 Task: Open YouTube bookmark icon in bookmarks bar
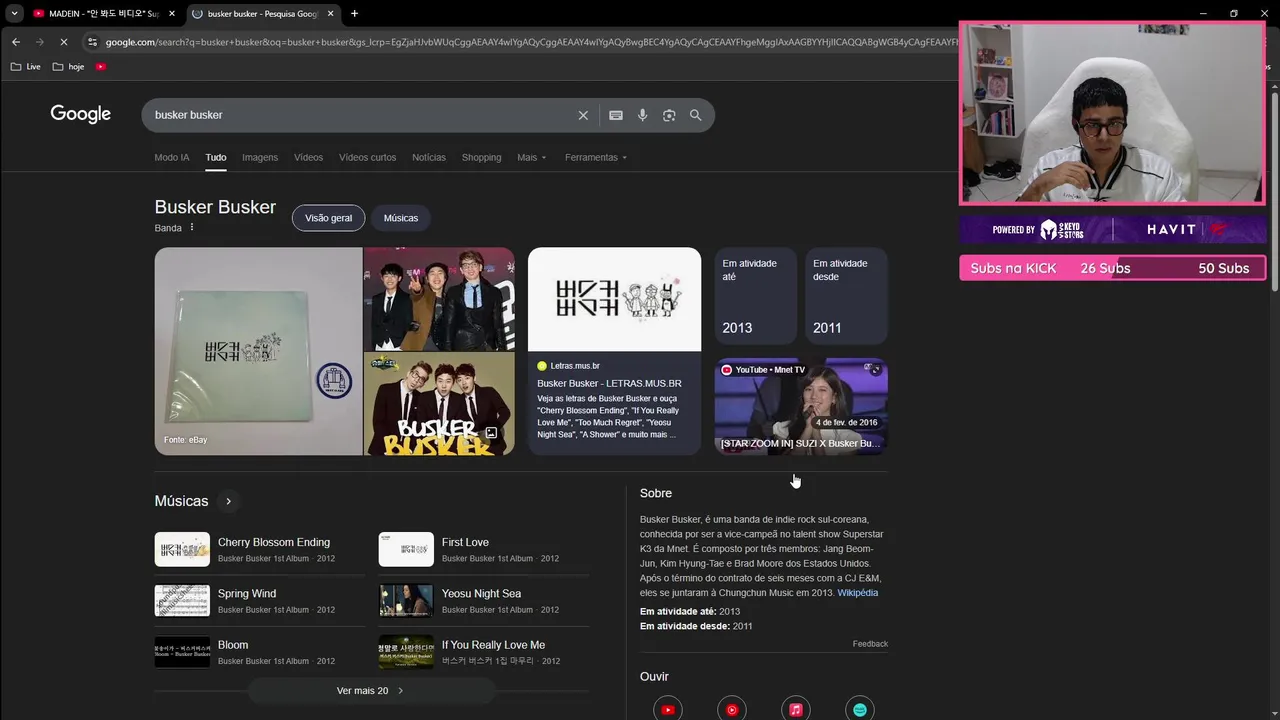point(101,66)
